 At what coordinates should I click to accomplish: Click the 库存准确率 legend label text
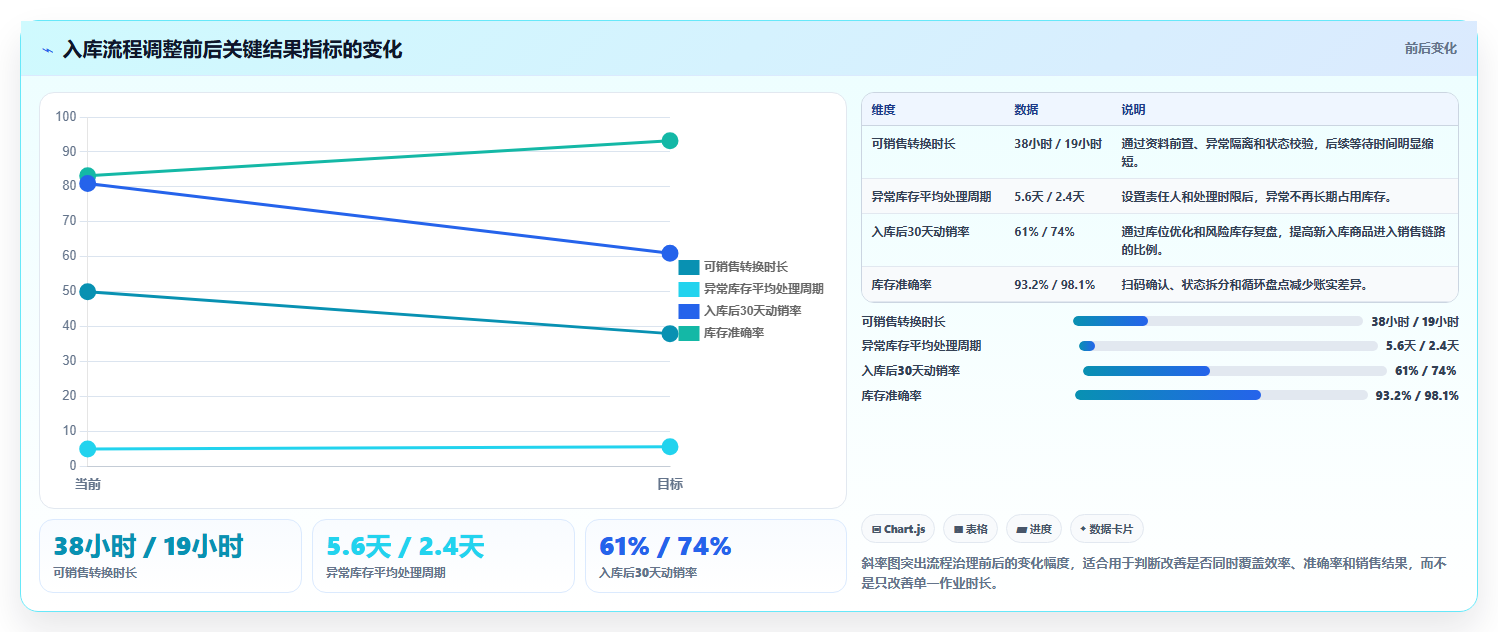734,333
